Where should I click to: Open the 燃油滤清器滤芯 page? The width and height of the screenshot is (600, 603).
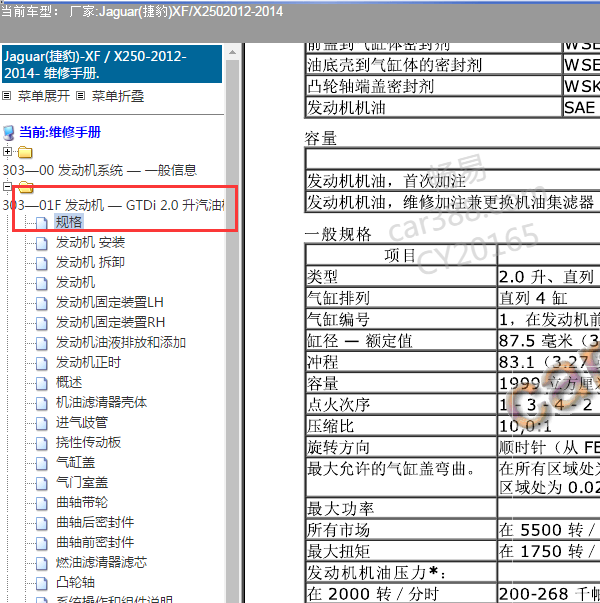point(102,562)
